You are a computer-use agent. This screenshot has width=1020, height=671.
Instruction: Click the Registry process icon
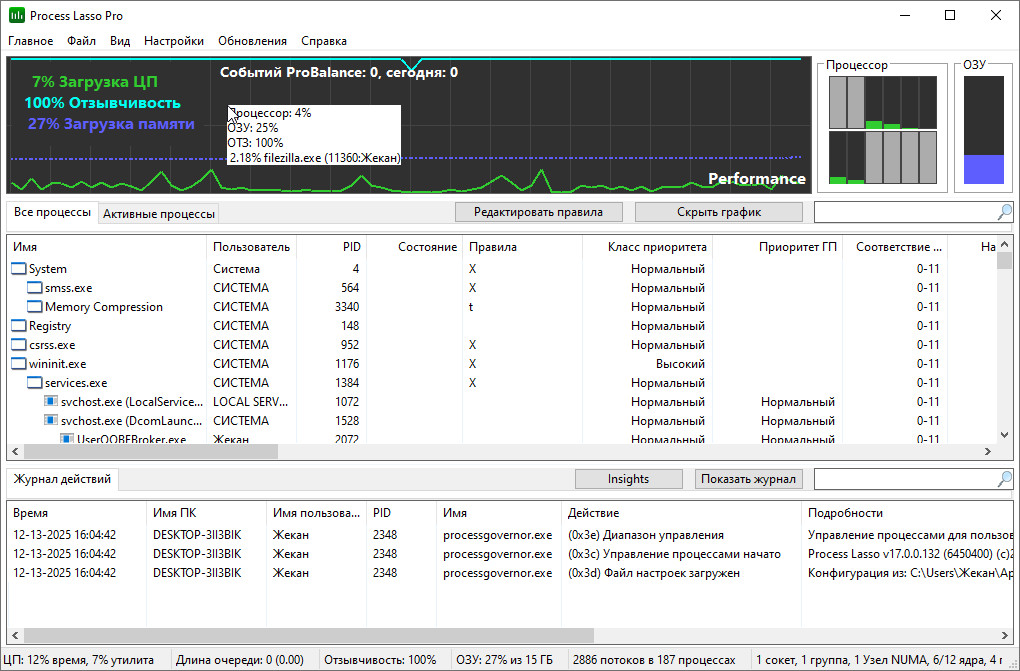click(19, 326)
